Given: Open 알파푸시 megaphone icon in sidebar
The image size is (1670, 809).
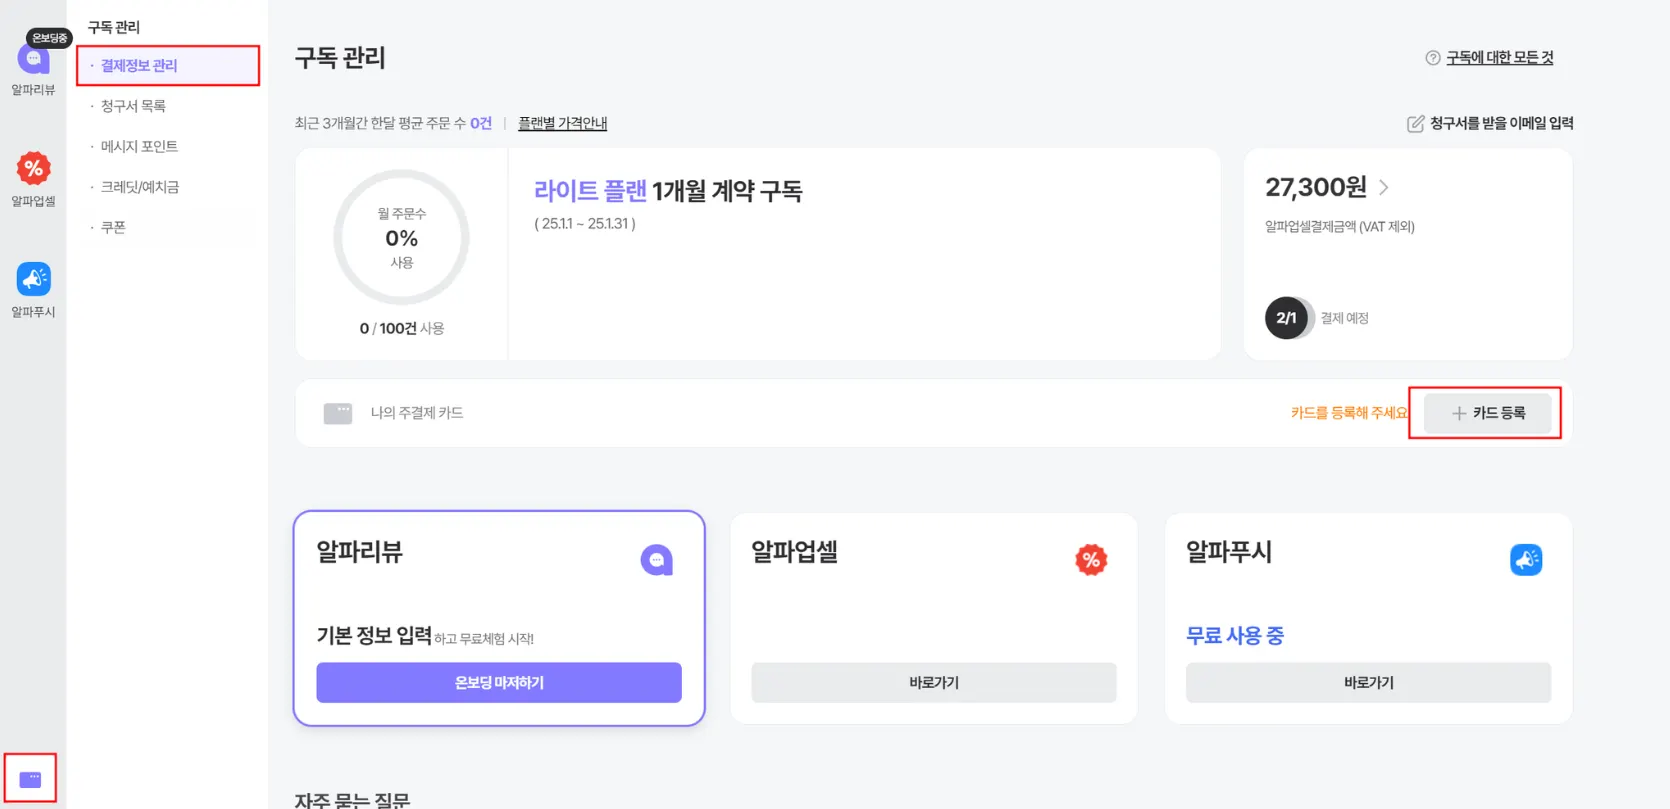Looking at the screenshot, I should tap(33, 280).
